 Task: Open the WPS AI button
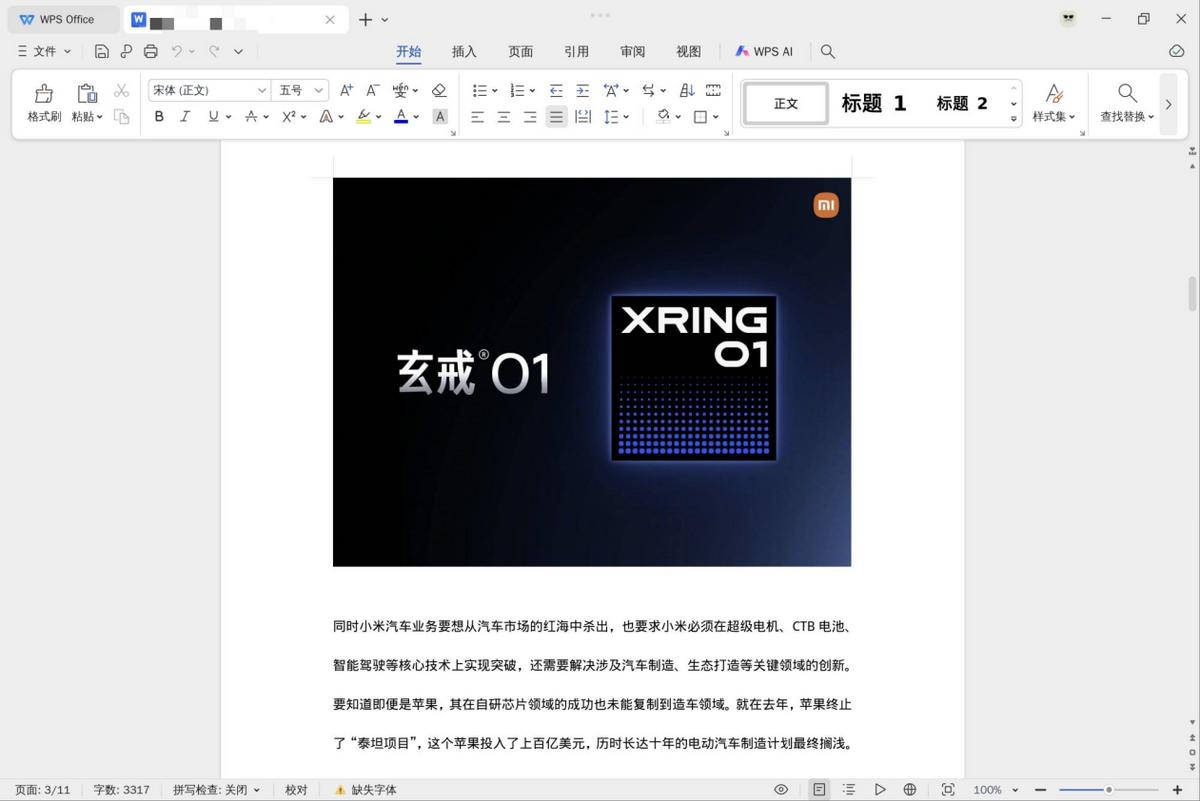pyautogui.click(x=764, y=51)
